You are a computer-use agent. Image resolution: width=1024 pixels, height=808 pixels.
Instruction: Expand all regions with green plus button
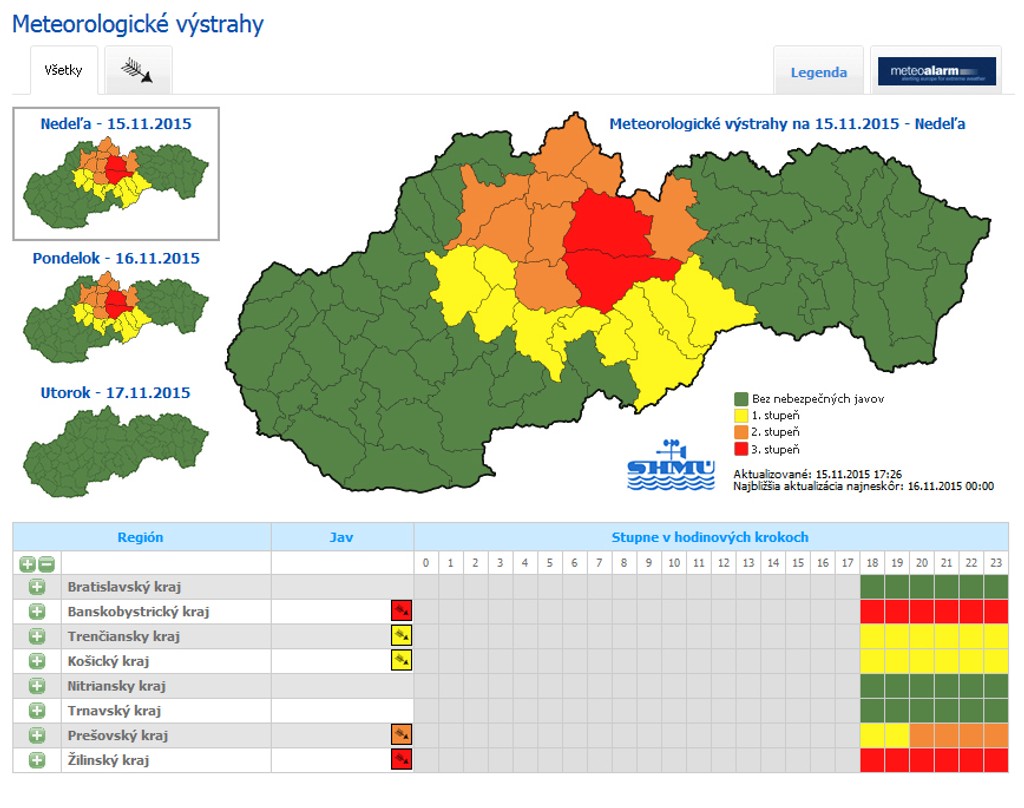click(x=27, y=564)
